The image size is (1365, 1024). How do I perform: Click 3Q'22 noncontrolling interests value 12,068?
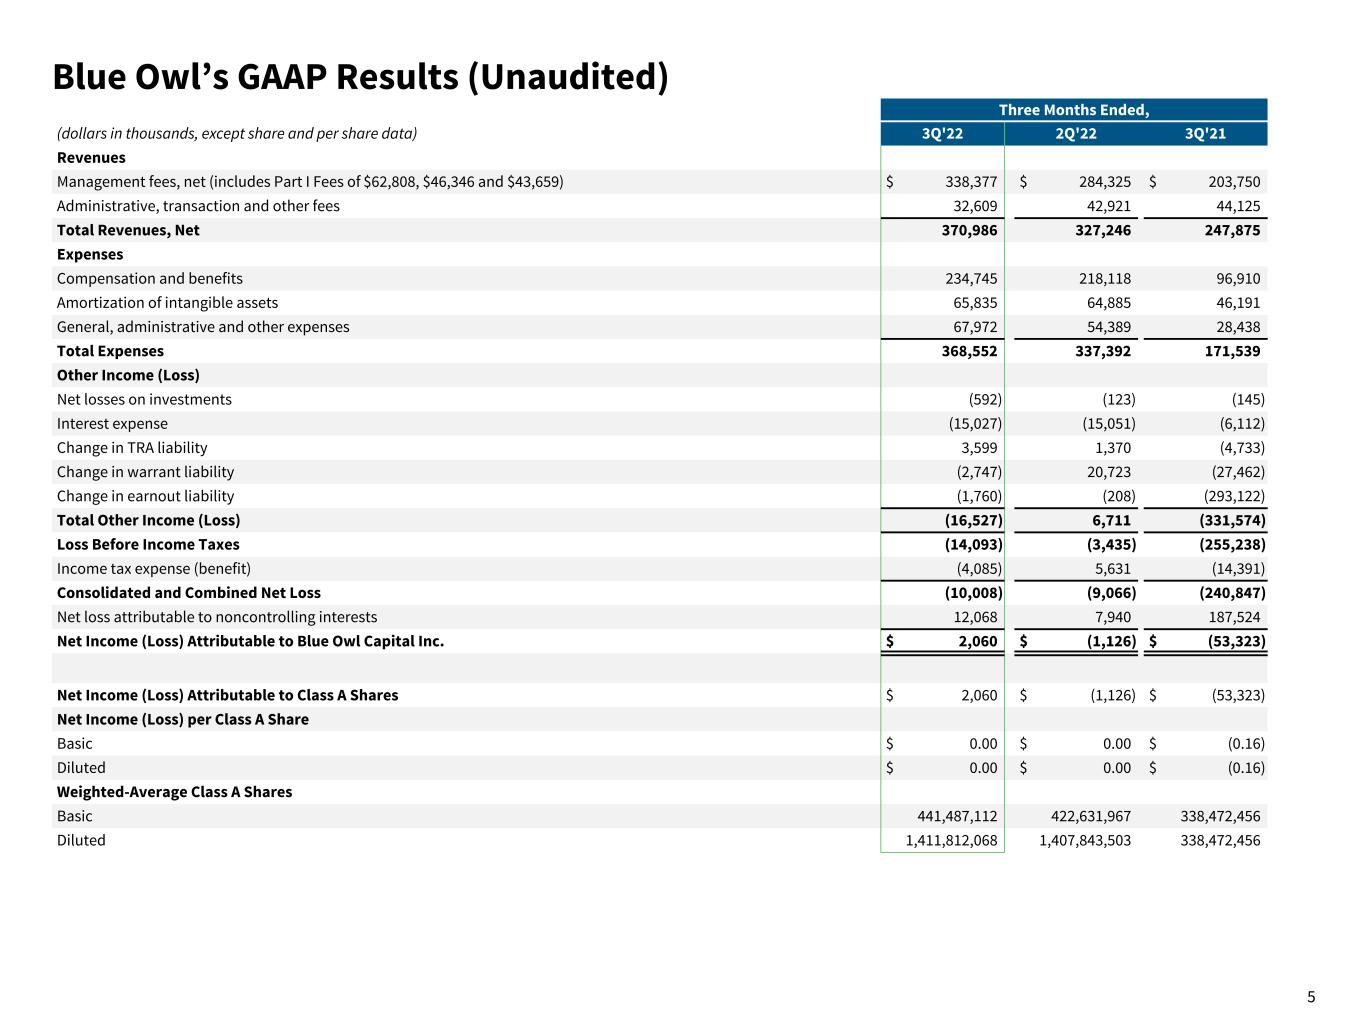(973, 618)
